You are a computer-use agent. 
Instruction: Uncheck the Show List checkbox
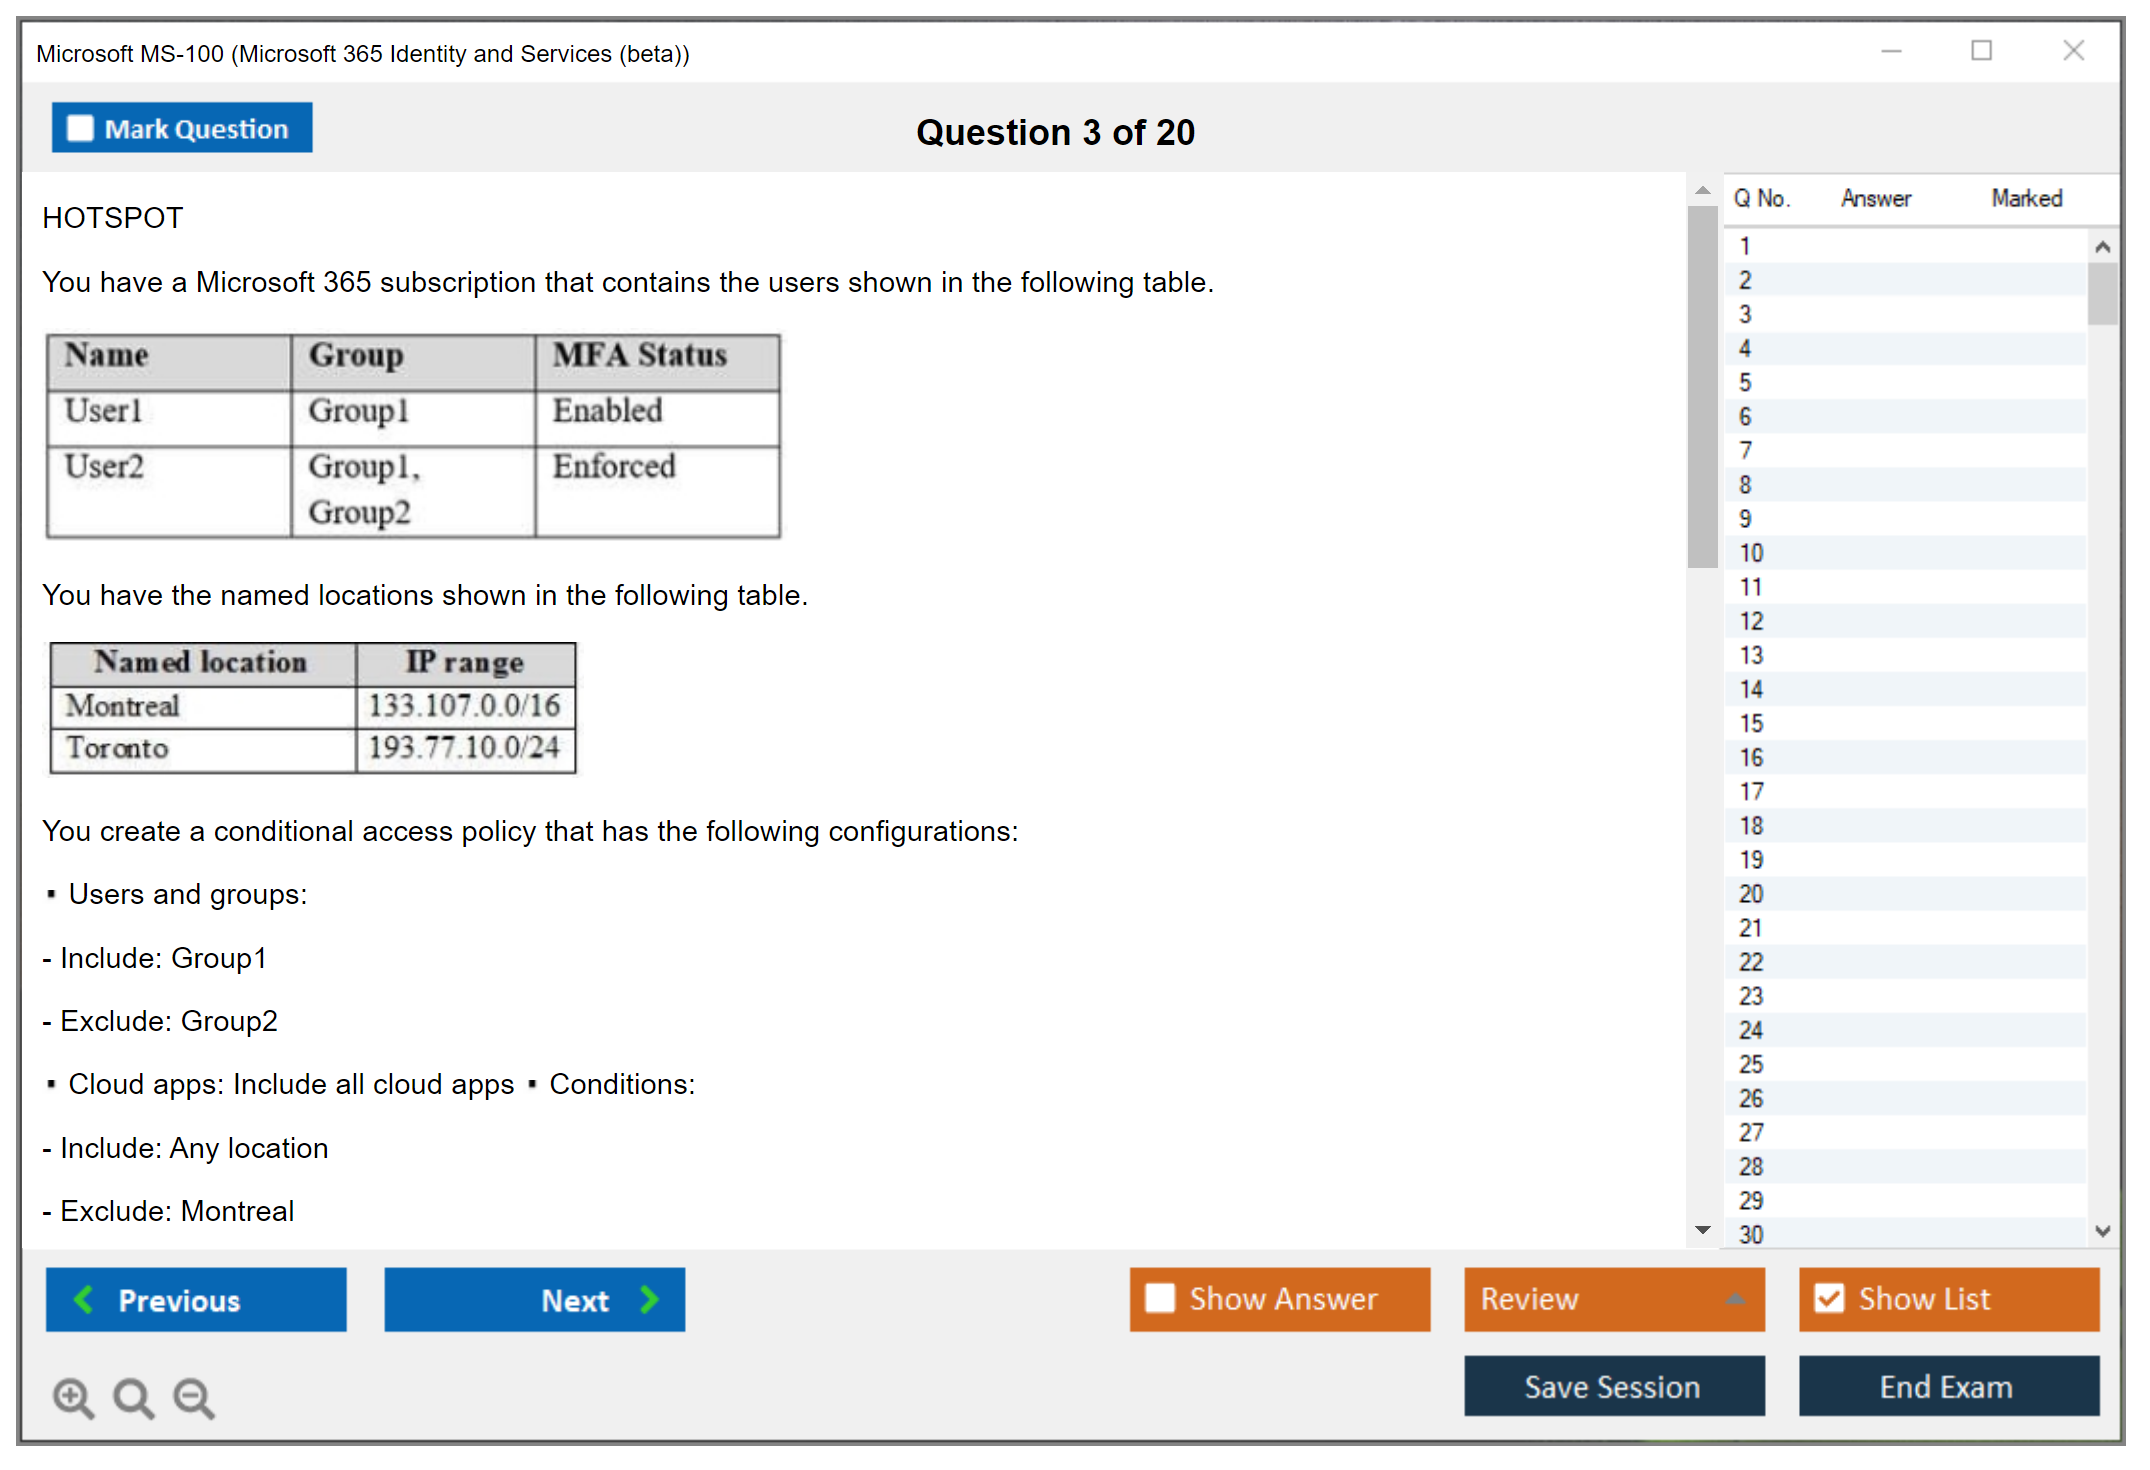point(1829,1298)
